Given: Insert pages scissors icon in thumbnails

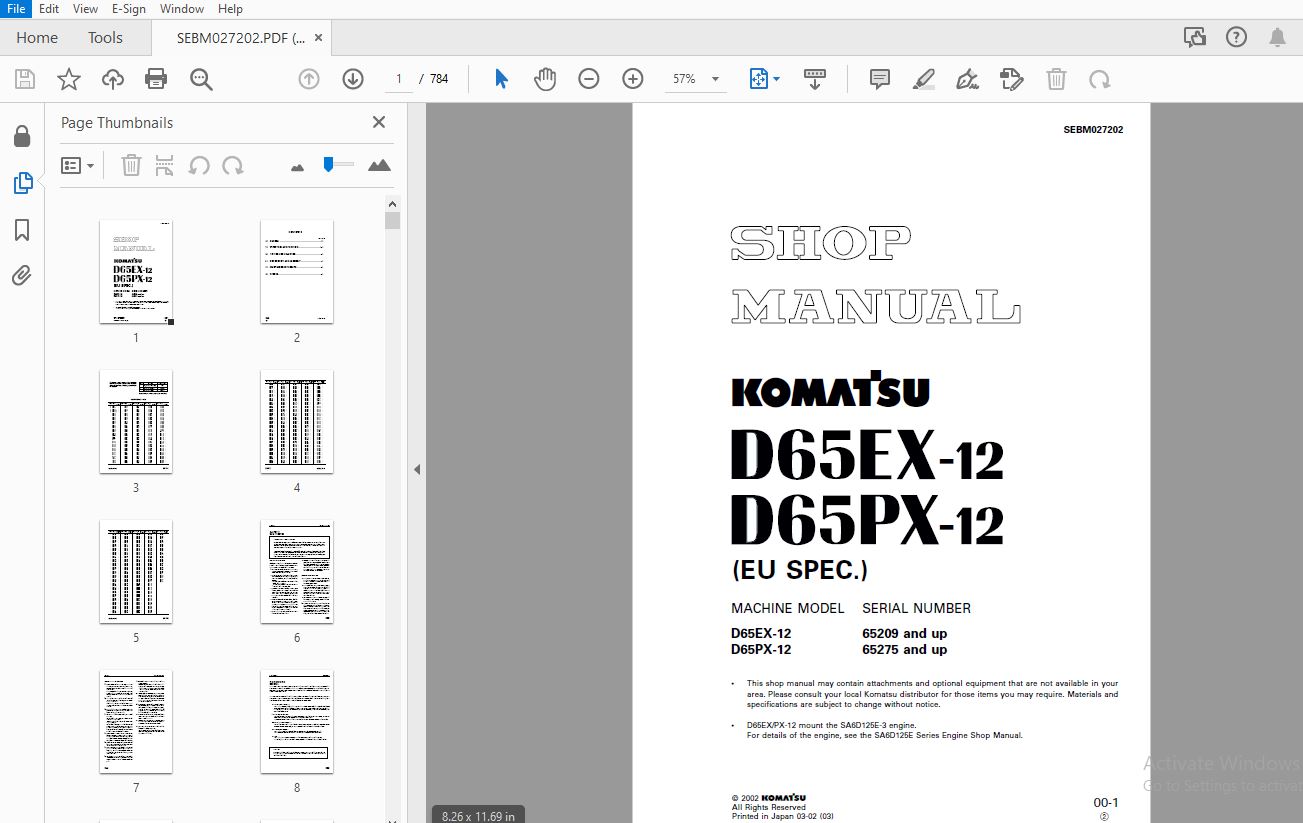Looking at the screenshot, I should (165, 165).
